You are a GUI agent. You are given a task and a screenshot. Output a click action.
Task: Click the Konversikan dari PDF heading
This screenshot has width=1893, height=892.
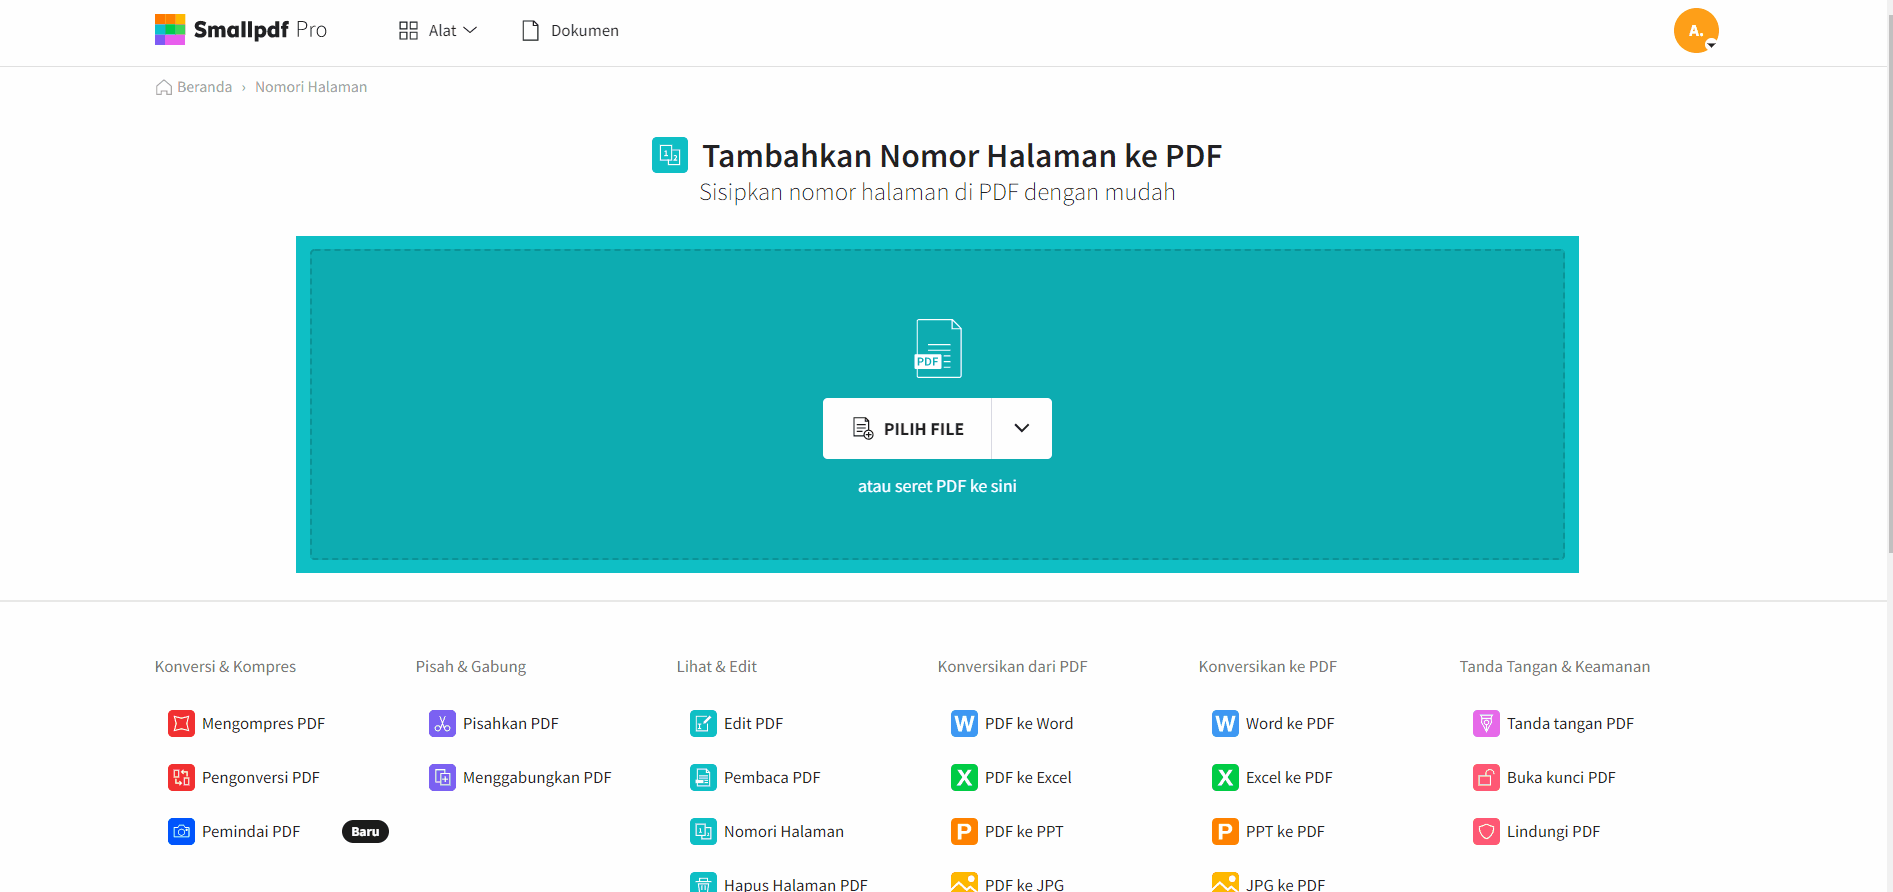(x=1012, y=666)
